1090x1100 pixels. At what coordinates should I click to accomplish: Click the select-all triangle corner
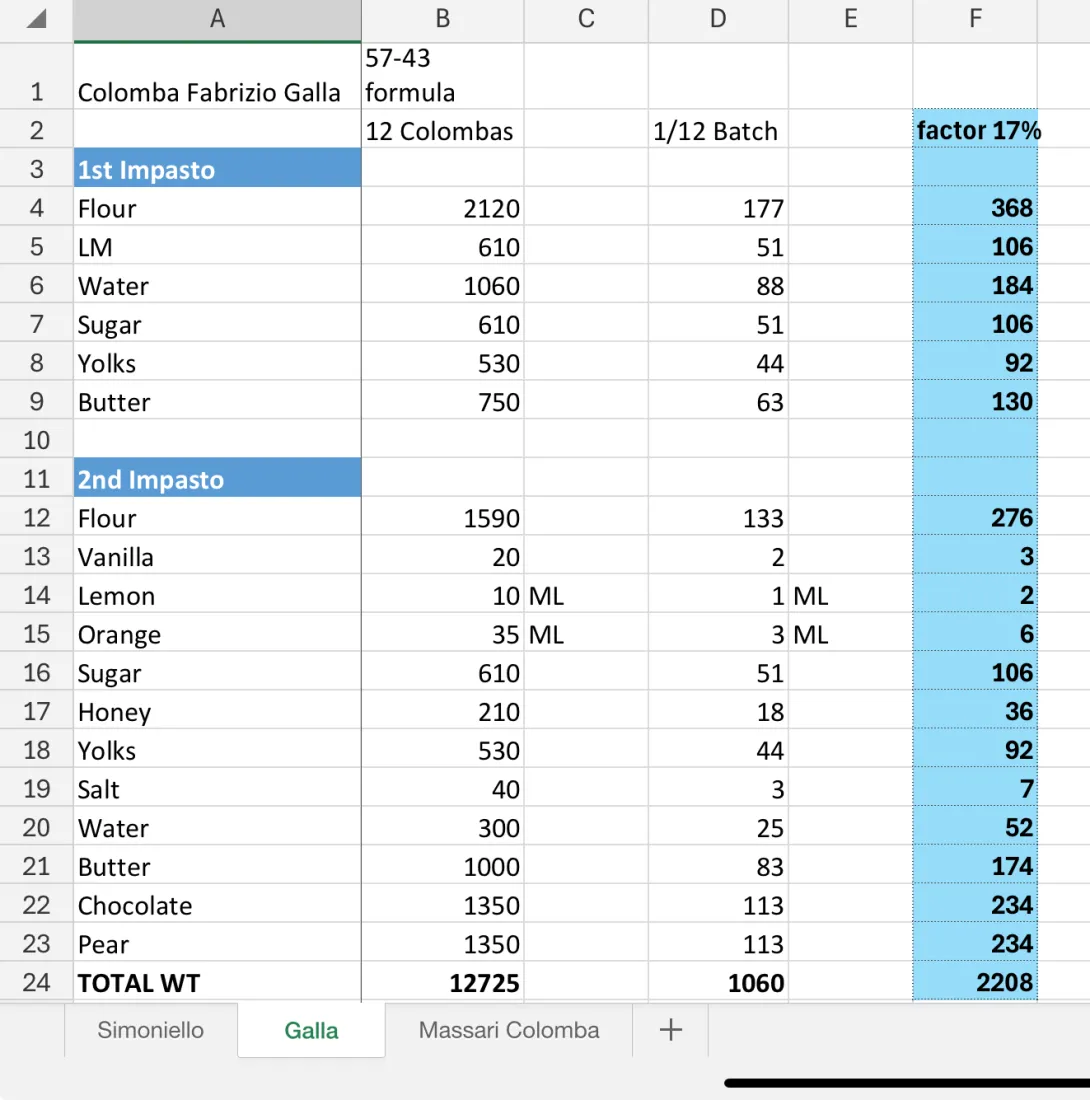pyautogui.click(x=36, y=20)
